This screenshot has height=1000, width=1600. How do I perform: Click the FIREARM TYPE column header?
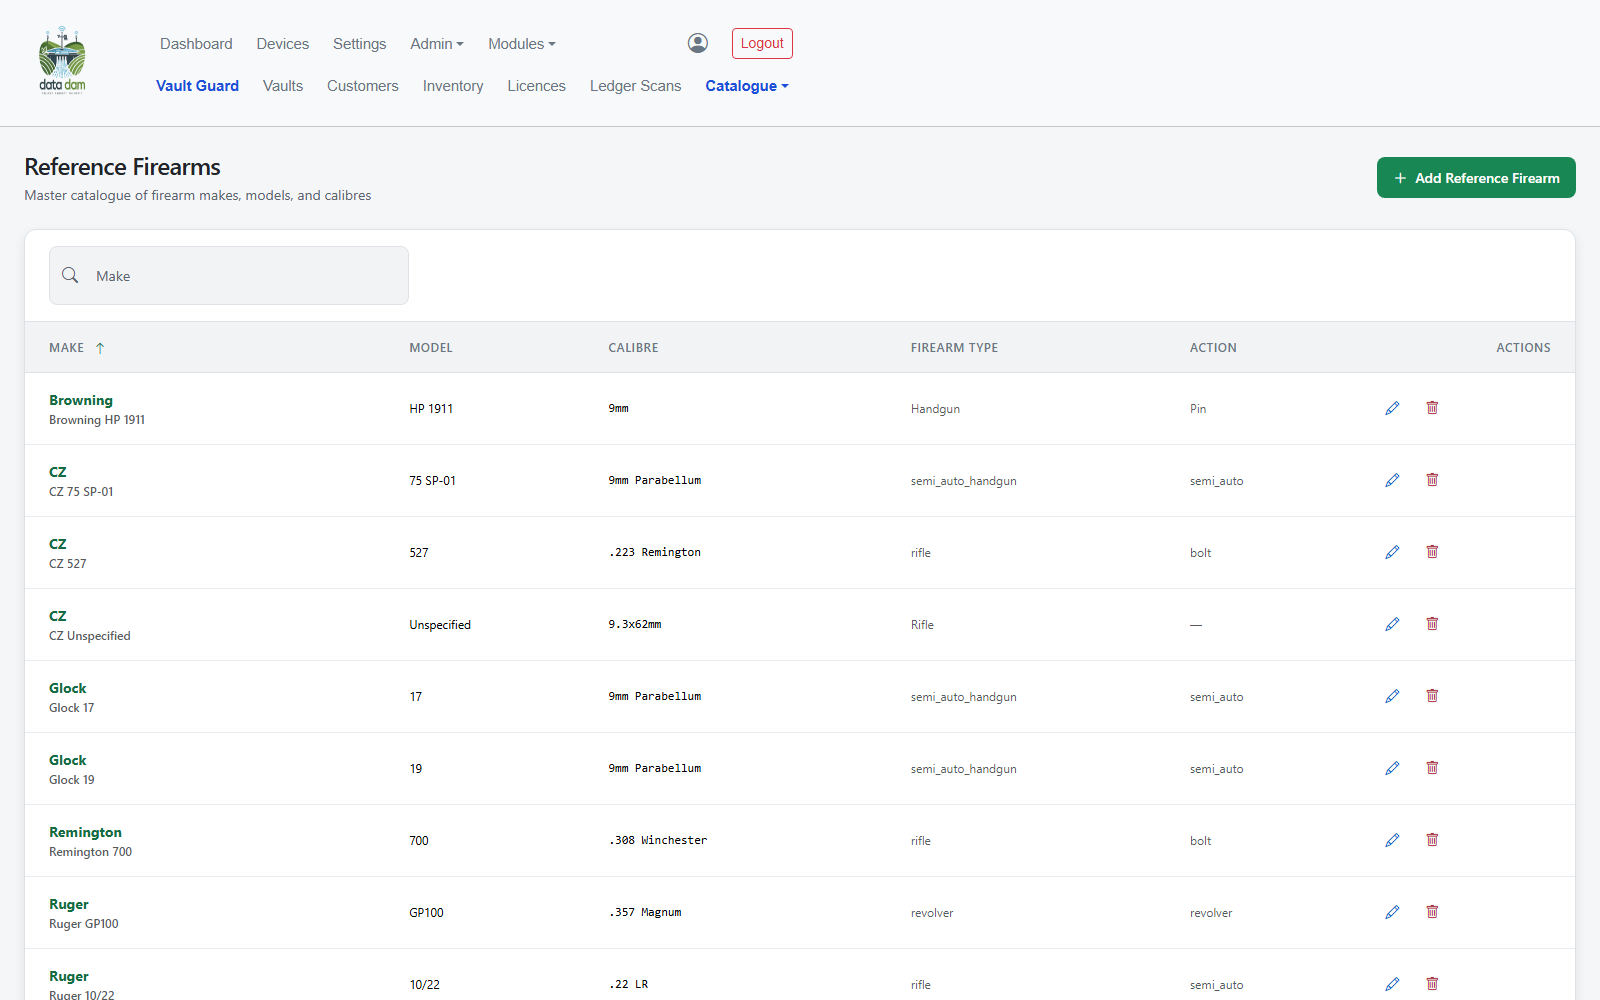(954, 348)
